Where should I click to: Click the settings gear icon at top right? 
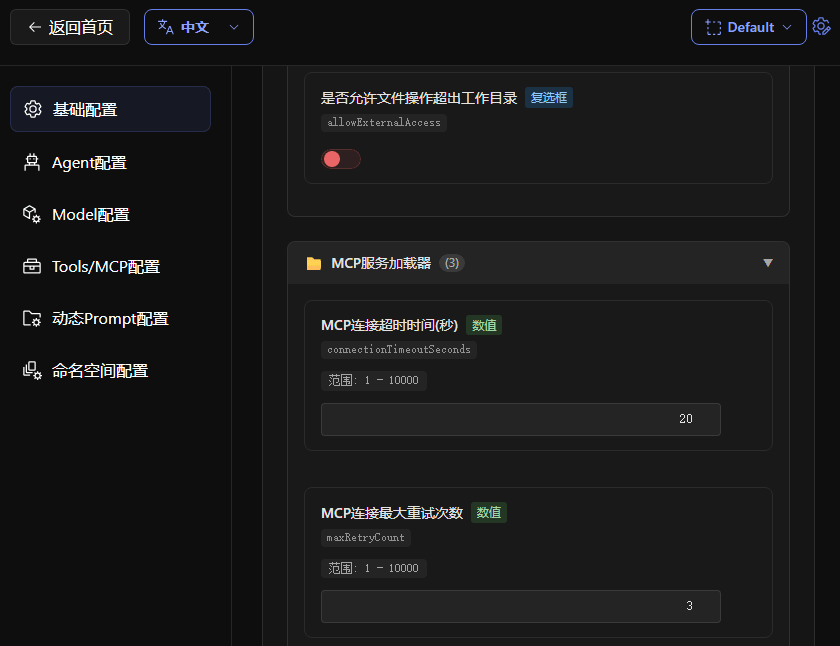pos(821,27)
